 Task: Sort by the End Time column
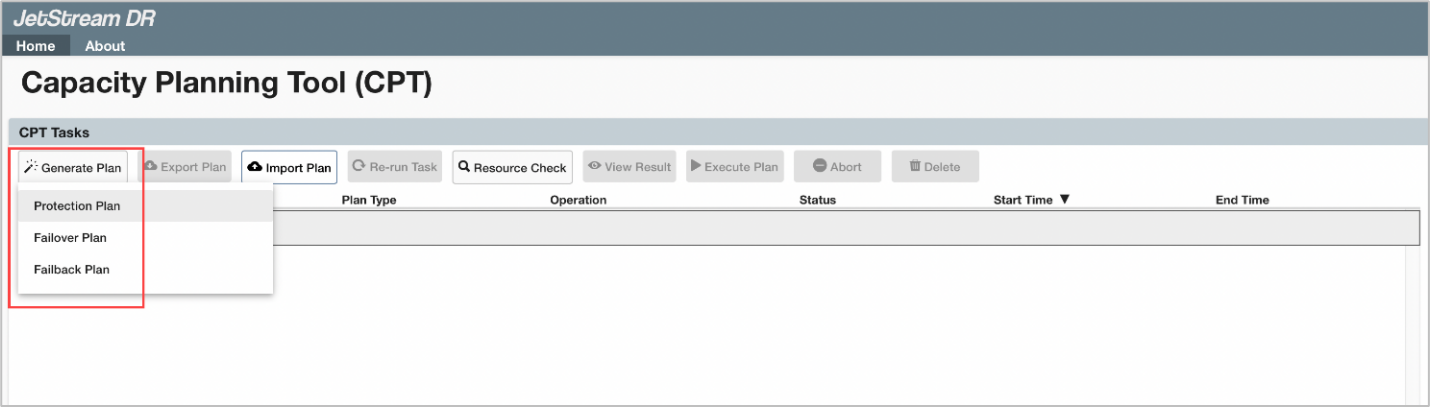1242,200
